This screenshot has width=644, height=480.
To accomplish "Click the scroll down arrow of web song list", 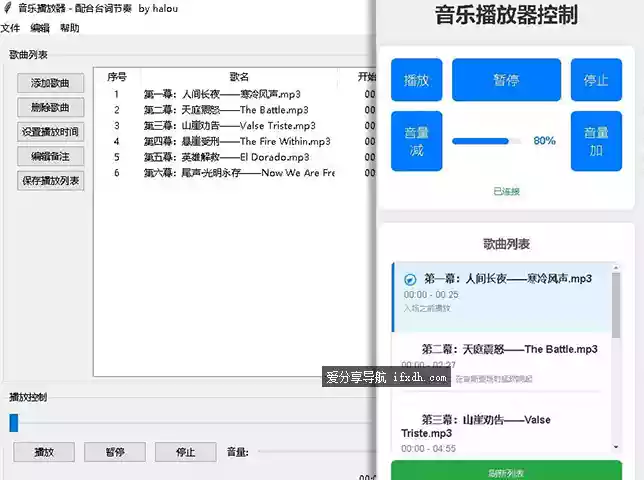I will click(x=616, y=447).
